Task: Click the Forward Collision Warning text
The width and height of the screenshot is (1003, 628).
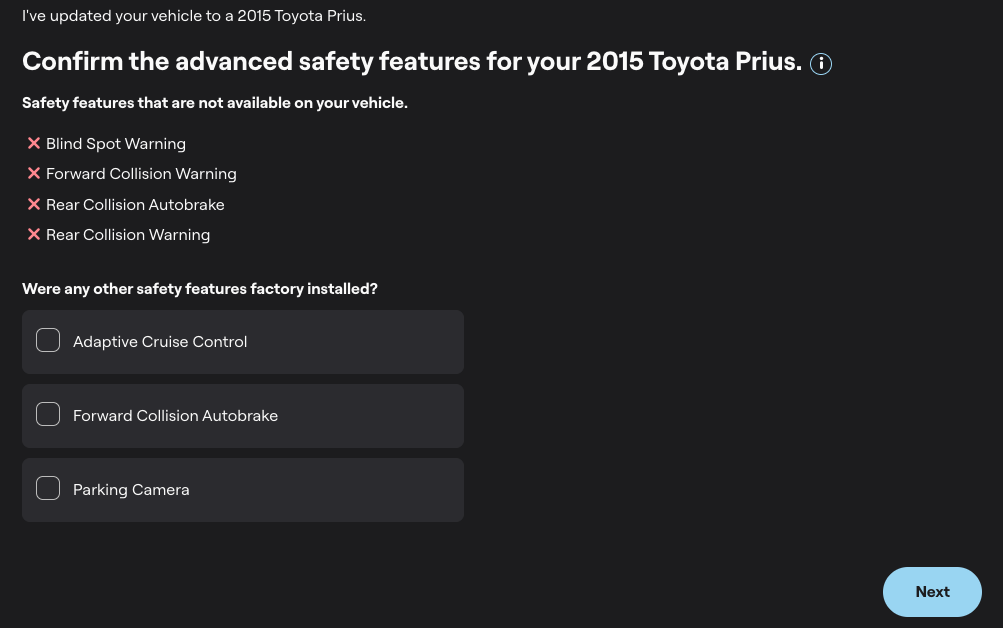Action: [x=141, y=174]
